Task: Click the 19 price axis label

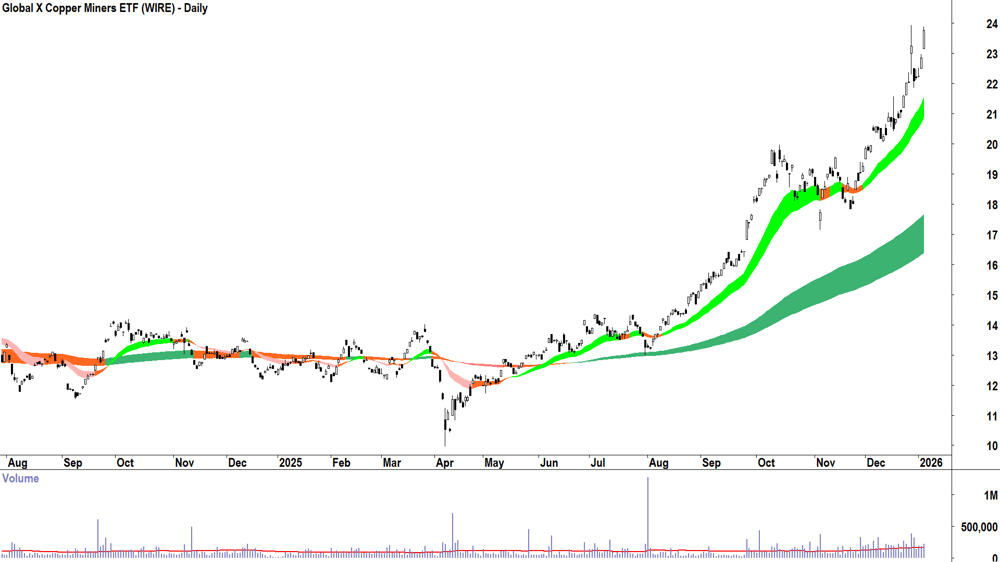Action: pos(992,175)
